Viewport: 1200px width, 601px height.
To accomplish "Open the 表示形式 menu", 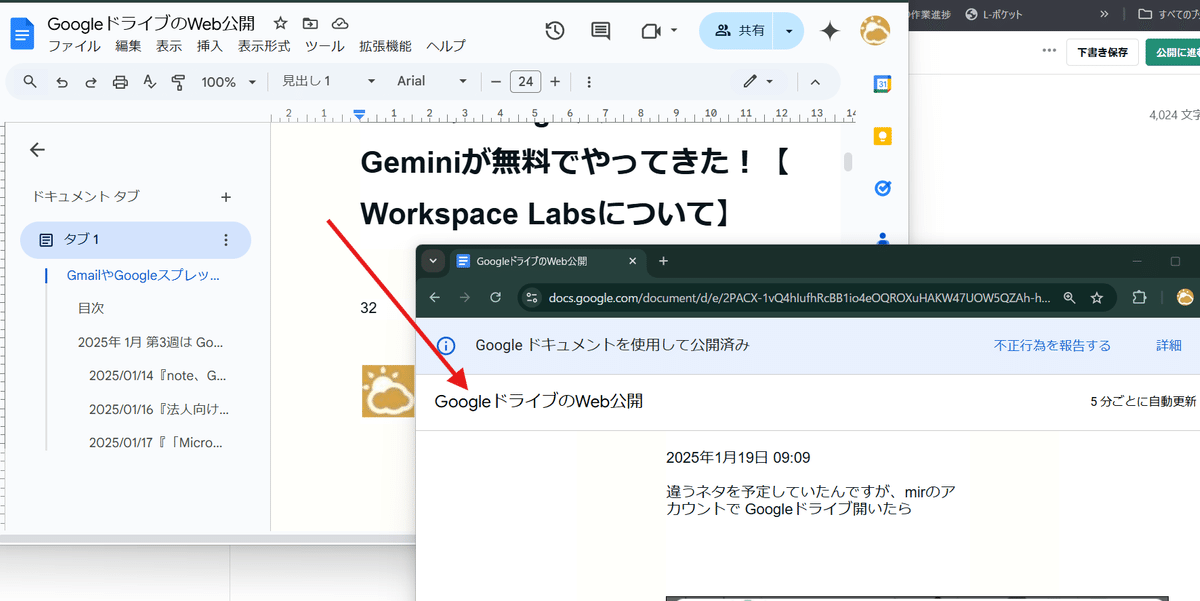I will pyautogui.click(x=264, y=46).
